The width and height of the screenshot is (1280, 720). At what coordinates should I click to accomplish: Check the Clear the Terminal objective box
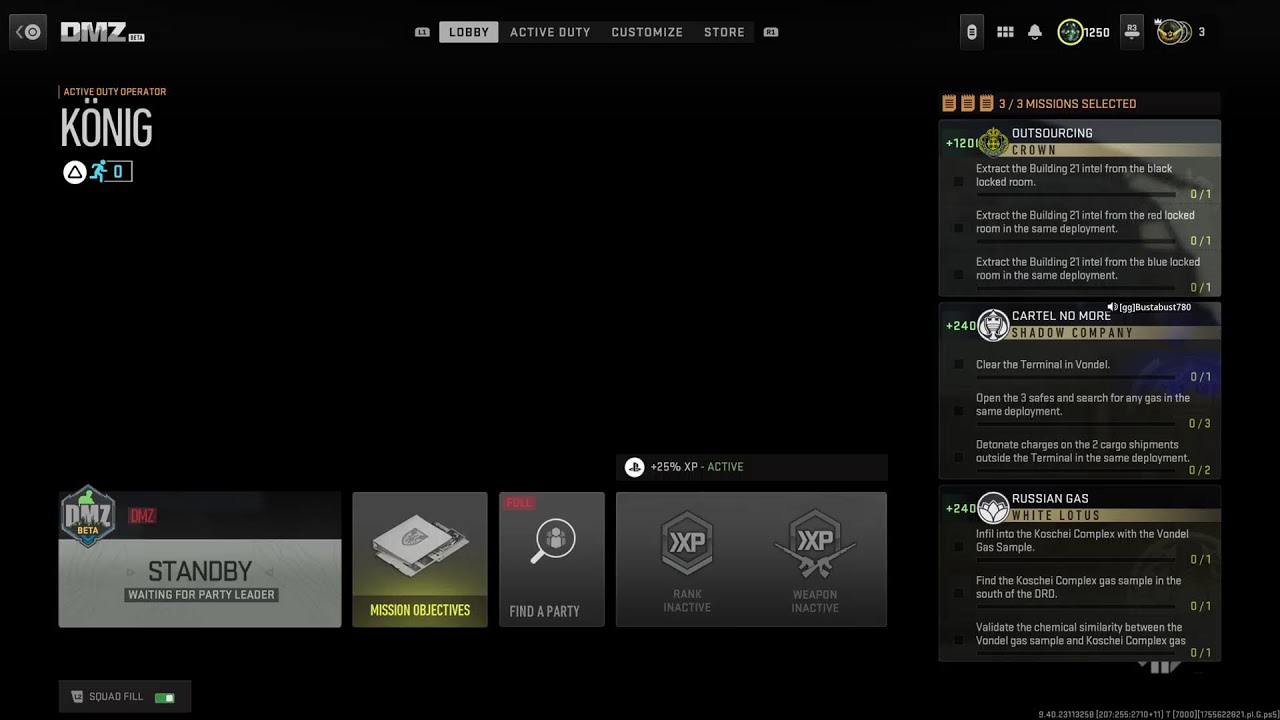point(958,365)
